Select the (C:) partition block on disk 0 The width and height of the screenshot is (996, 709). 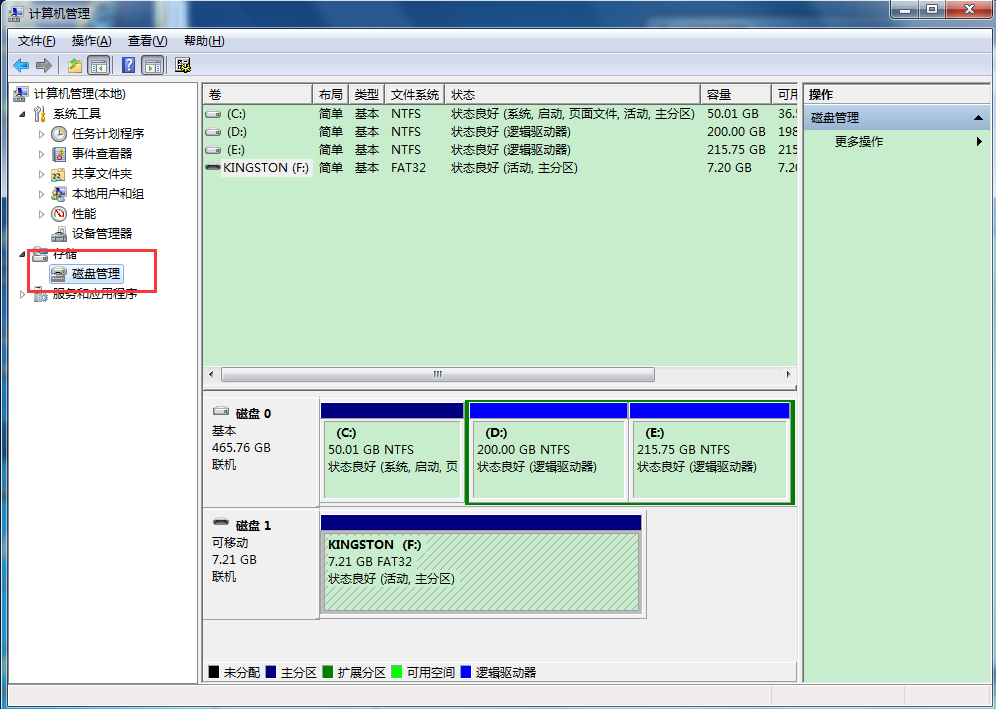click(392, 452)
